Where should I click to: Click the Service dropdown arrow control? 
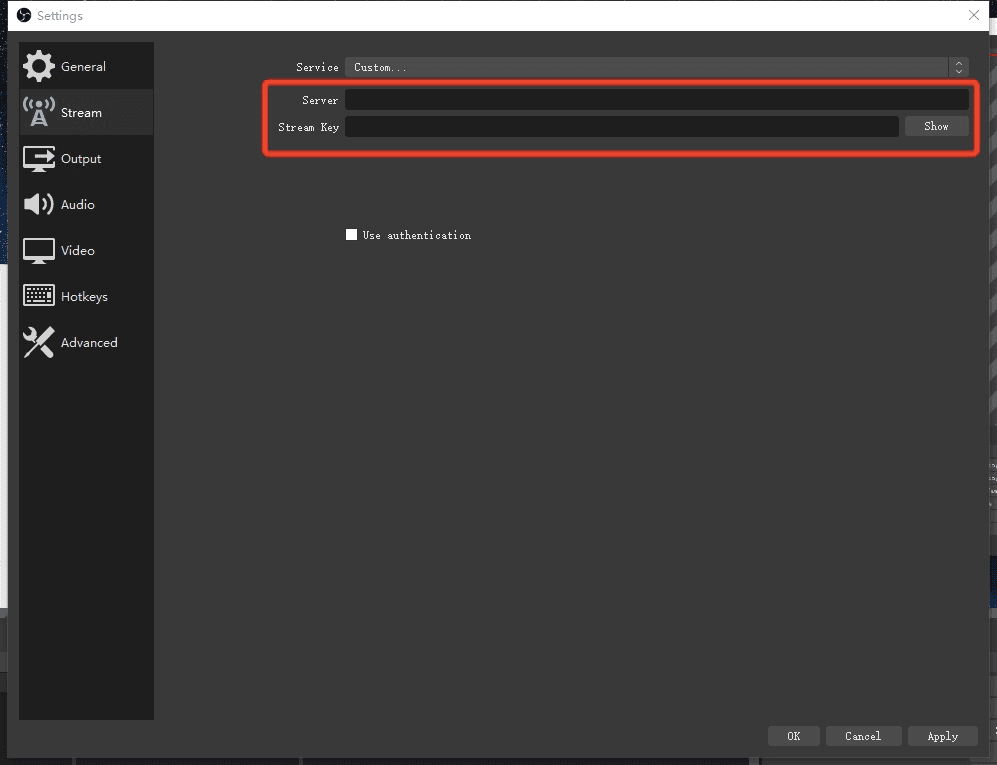click(959, 67)
